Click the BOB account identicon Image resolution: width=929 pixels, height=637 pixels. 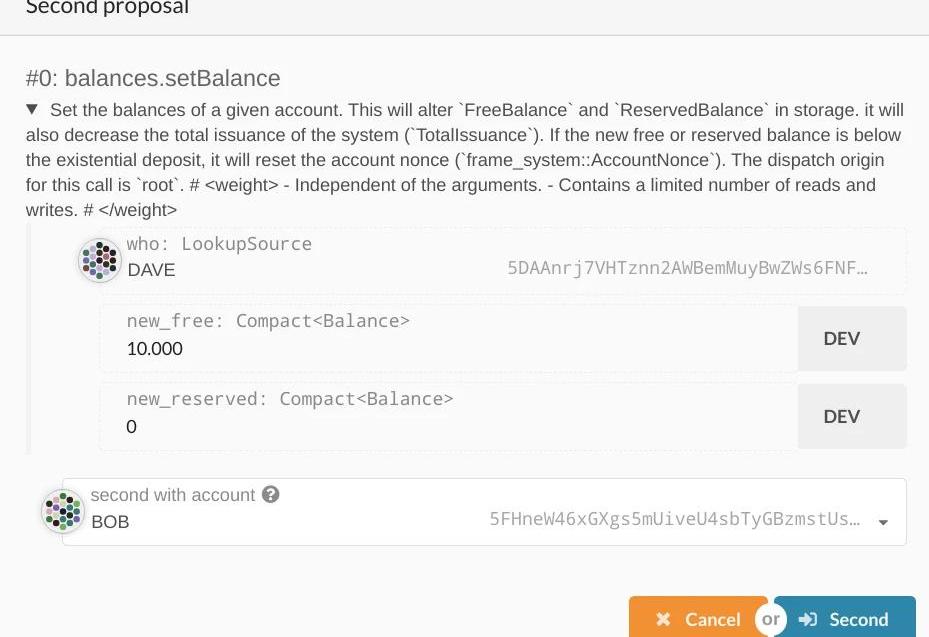pos(63,511)
